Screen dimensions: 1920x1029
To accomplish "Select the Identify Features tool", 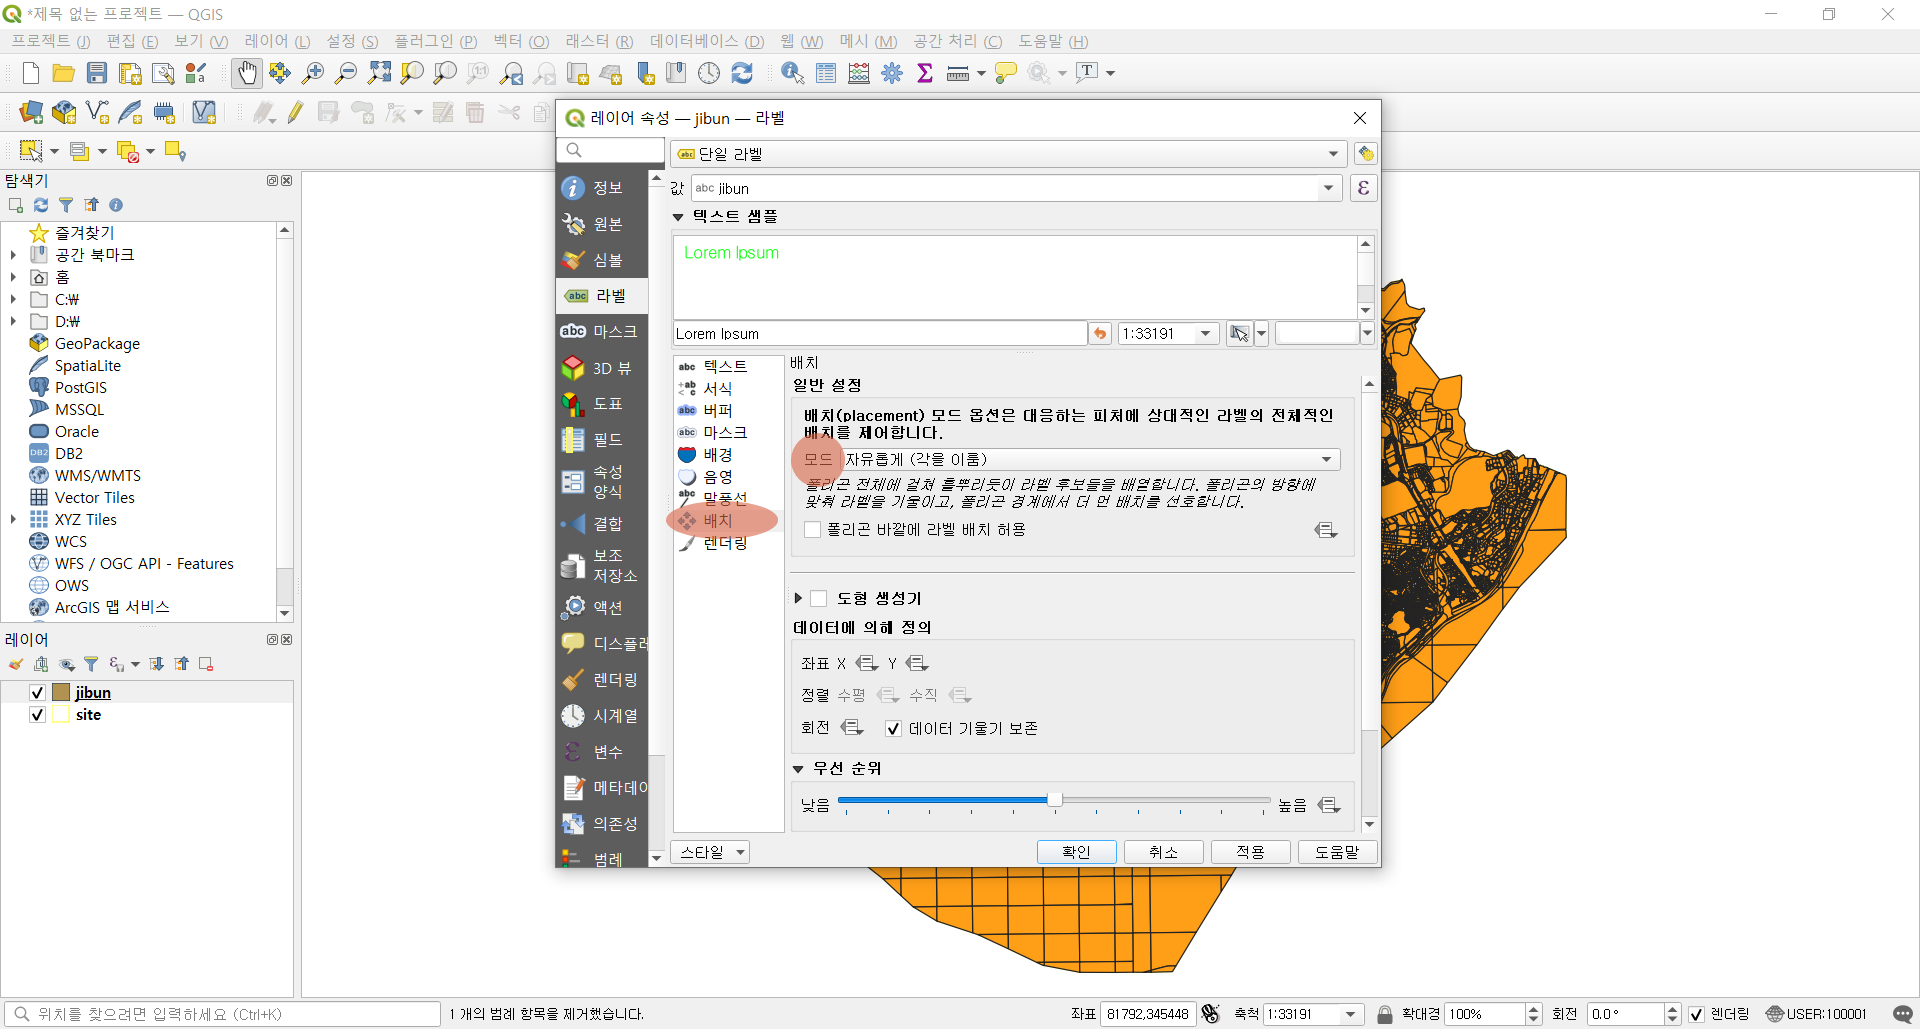I will click(793, 73).
